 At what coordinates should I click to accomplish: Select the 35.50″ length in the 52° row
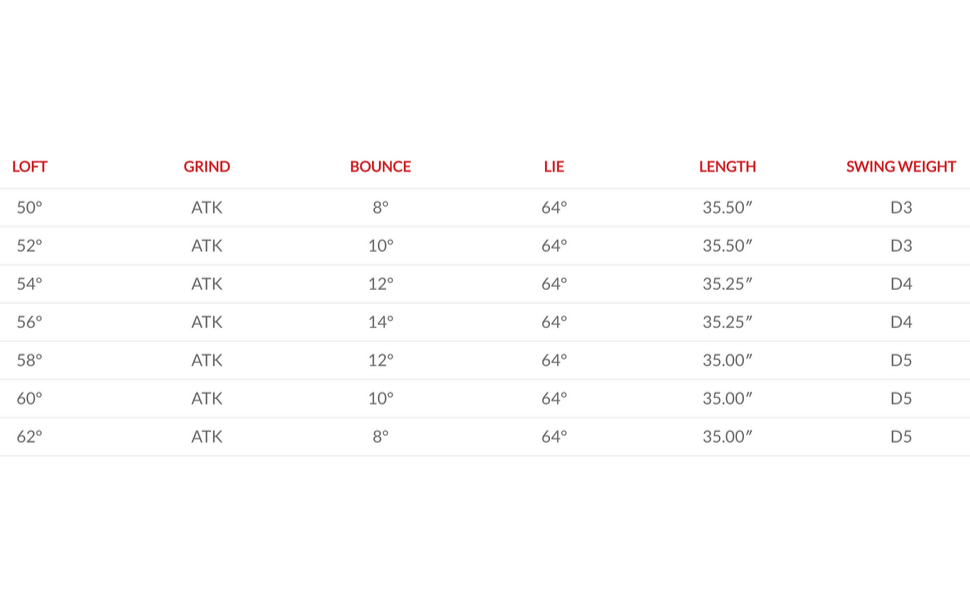[x=727, y=246]
